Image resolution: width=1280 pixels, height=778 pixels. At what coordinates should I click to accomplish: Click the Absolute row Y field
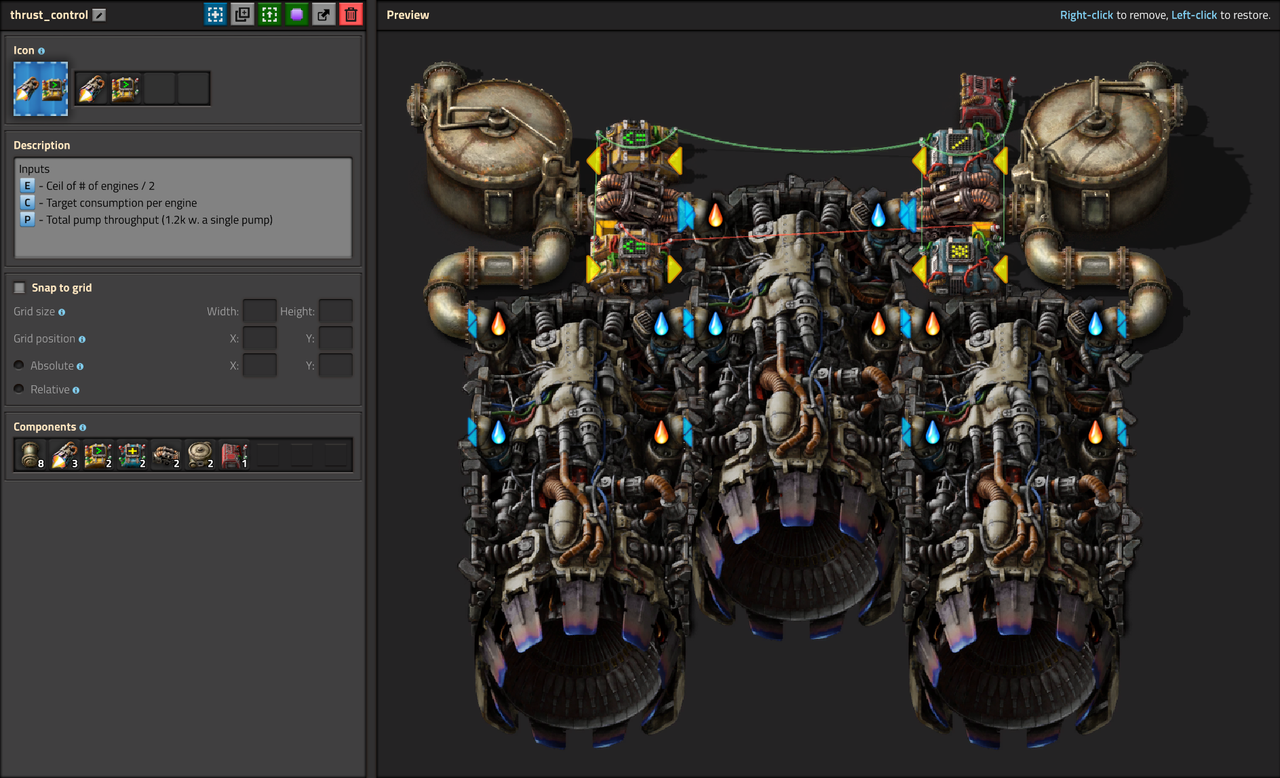pyautogui.click(x=335, y=365)
